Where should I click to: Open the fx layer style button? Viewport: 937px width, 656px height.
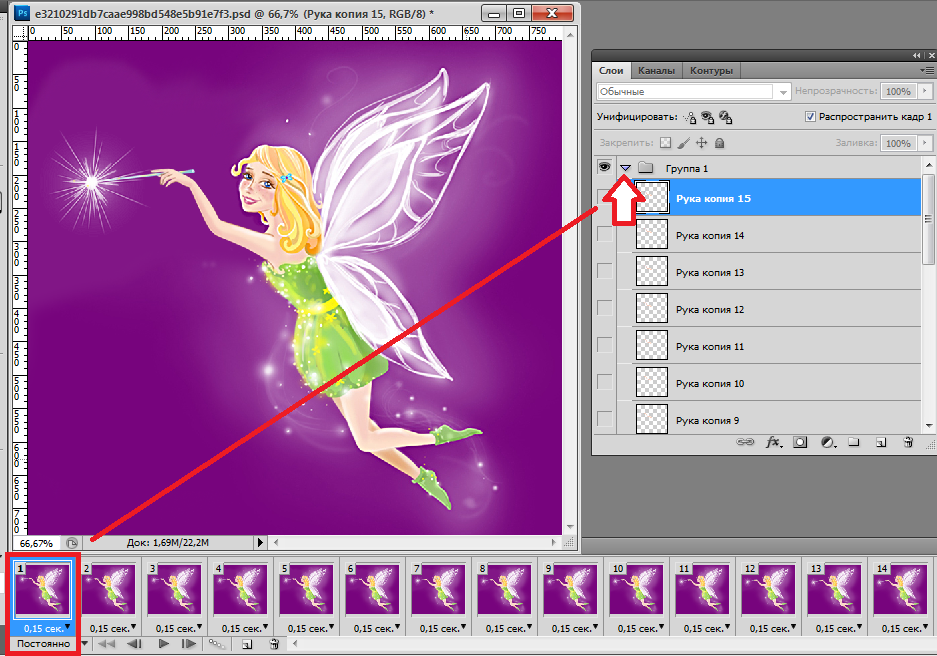click(773, 442)
